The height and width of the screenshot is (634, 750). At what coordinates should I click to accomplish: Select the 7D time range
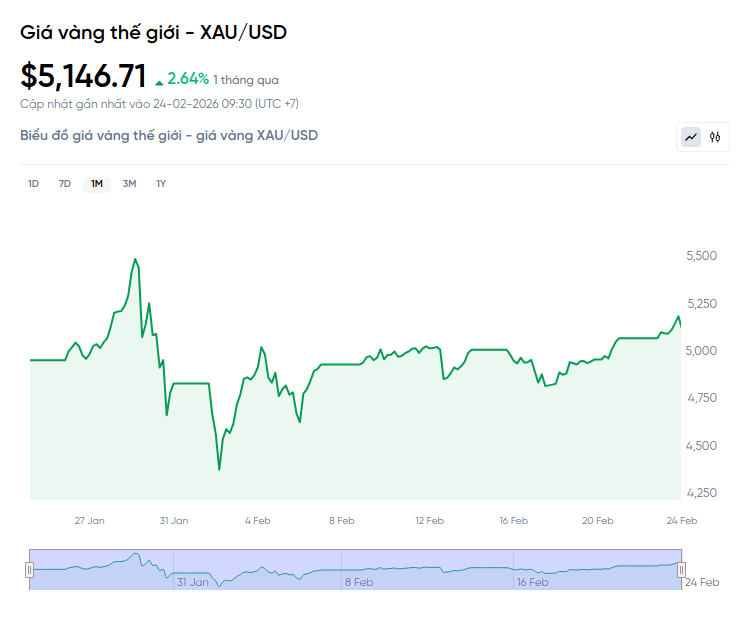[65, 184]
